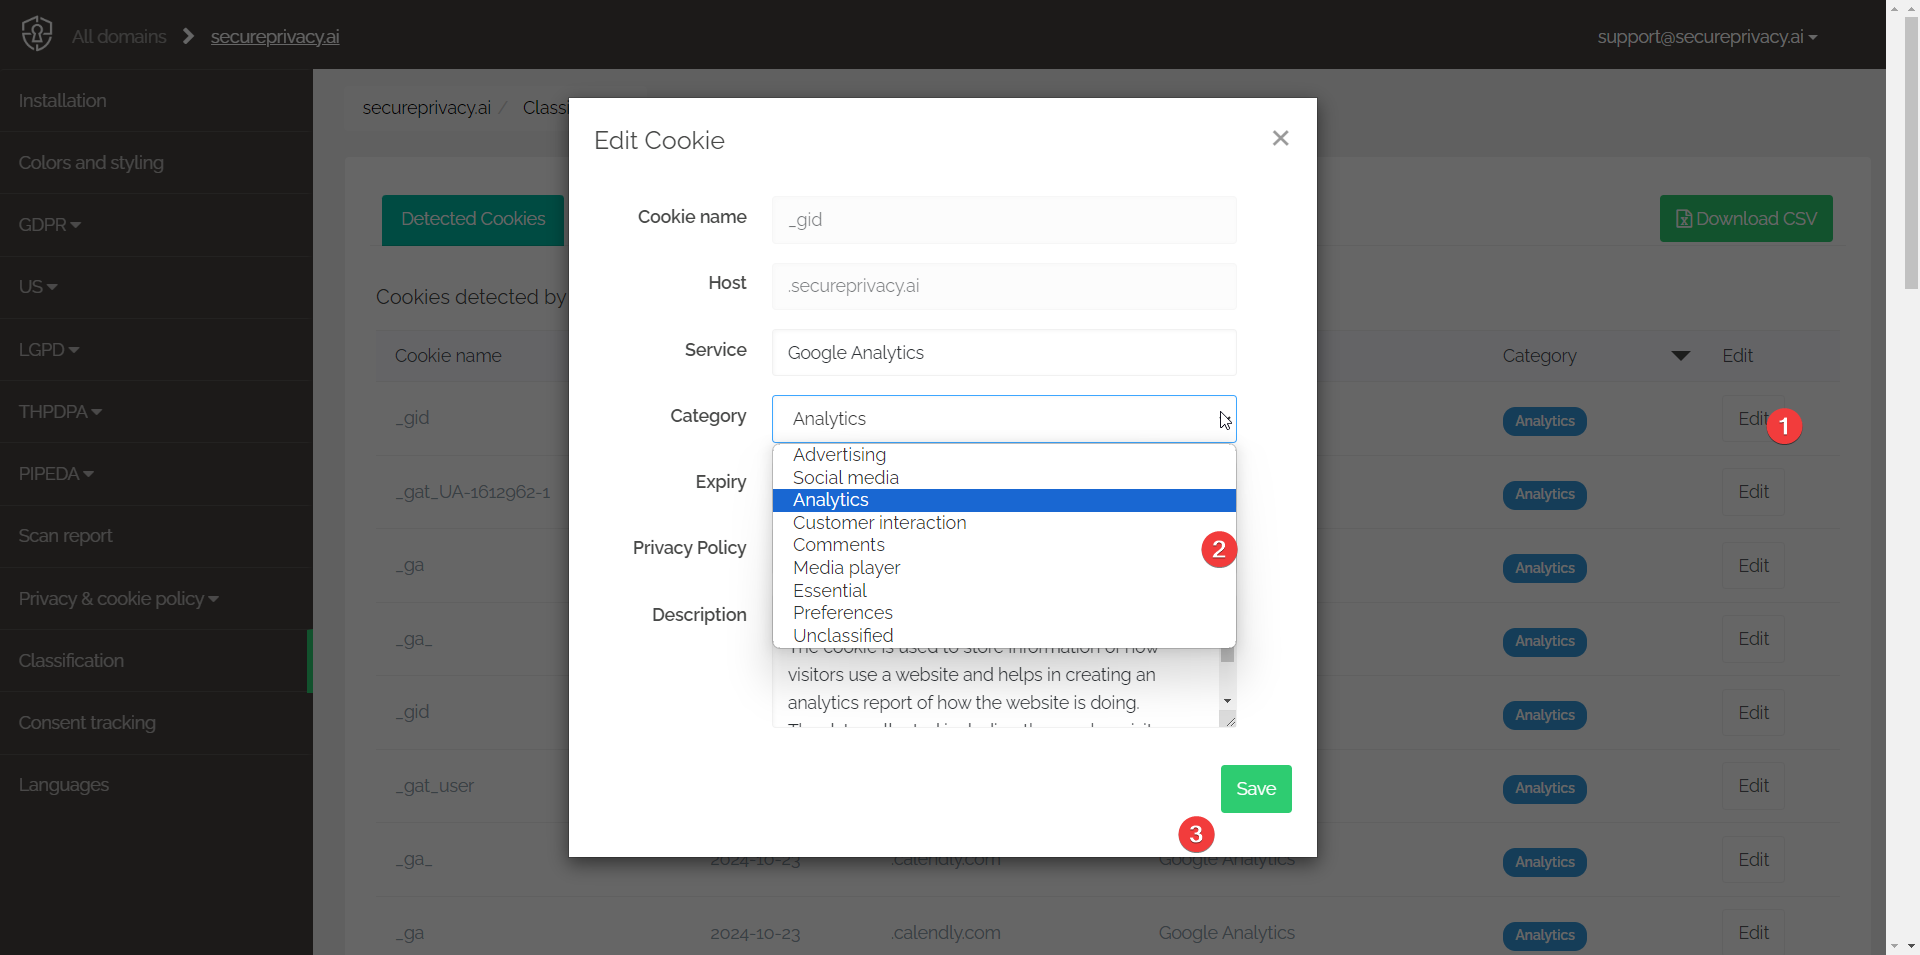Select Advertising from the category list
Image resolution: width=1920 pixels, height=955 pixels.
click(839, 454)
